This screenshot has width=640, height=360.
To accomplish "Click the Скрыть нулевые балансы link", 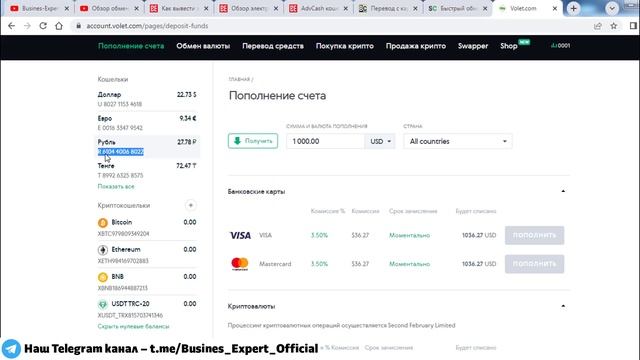I will click(x=133, y=327).
